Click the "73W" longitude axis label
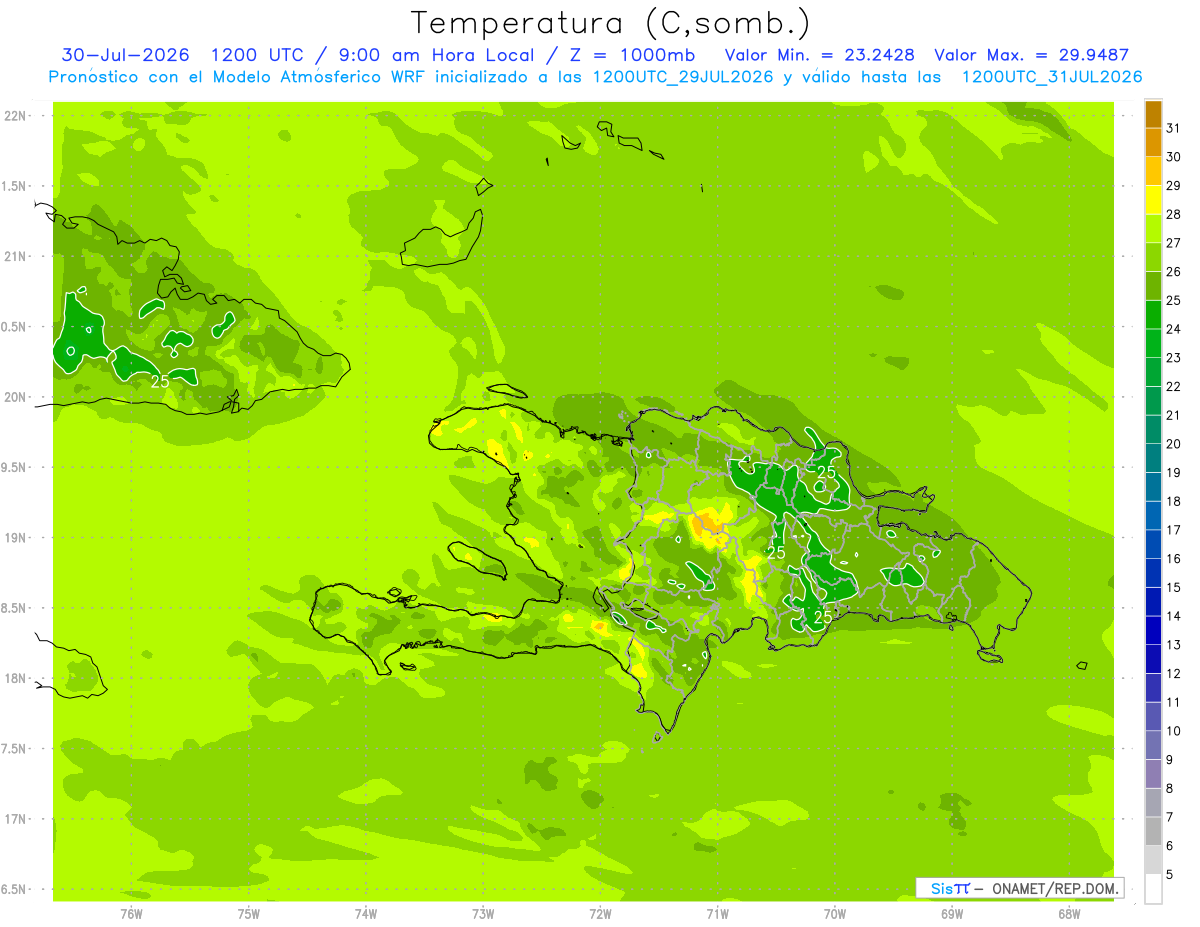The image size is (1200, 927). [x=483, y=914]
